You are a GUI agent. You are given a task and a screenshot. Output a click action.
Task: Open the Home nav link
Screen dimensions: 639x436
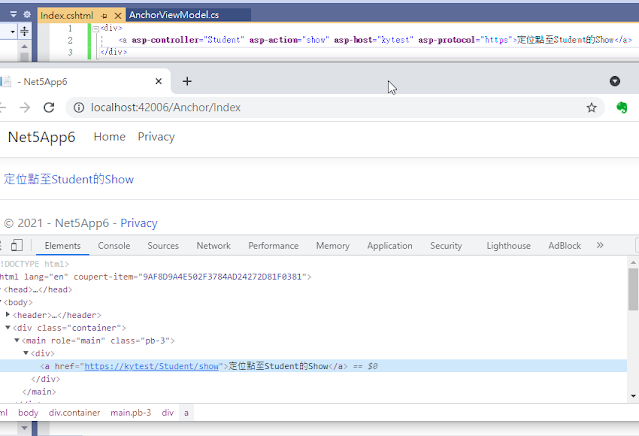[x=110, y=137]
